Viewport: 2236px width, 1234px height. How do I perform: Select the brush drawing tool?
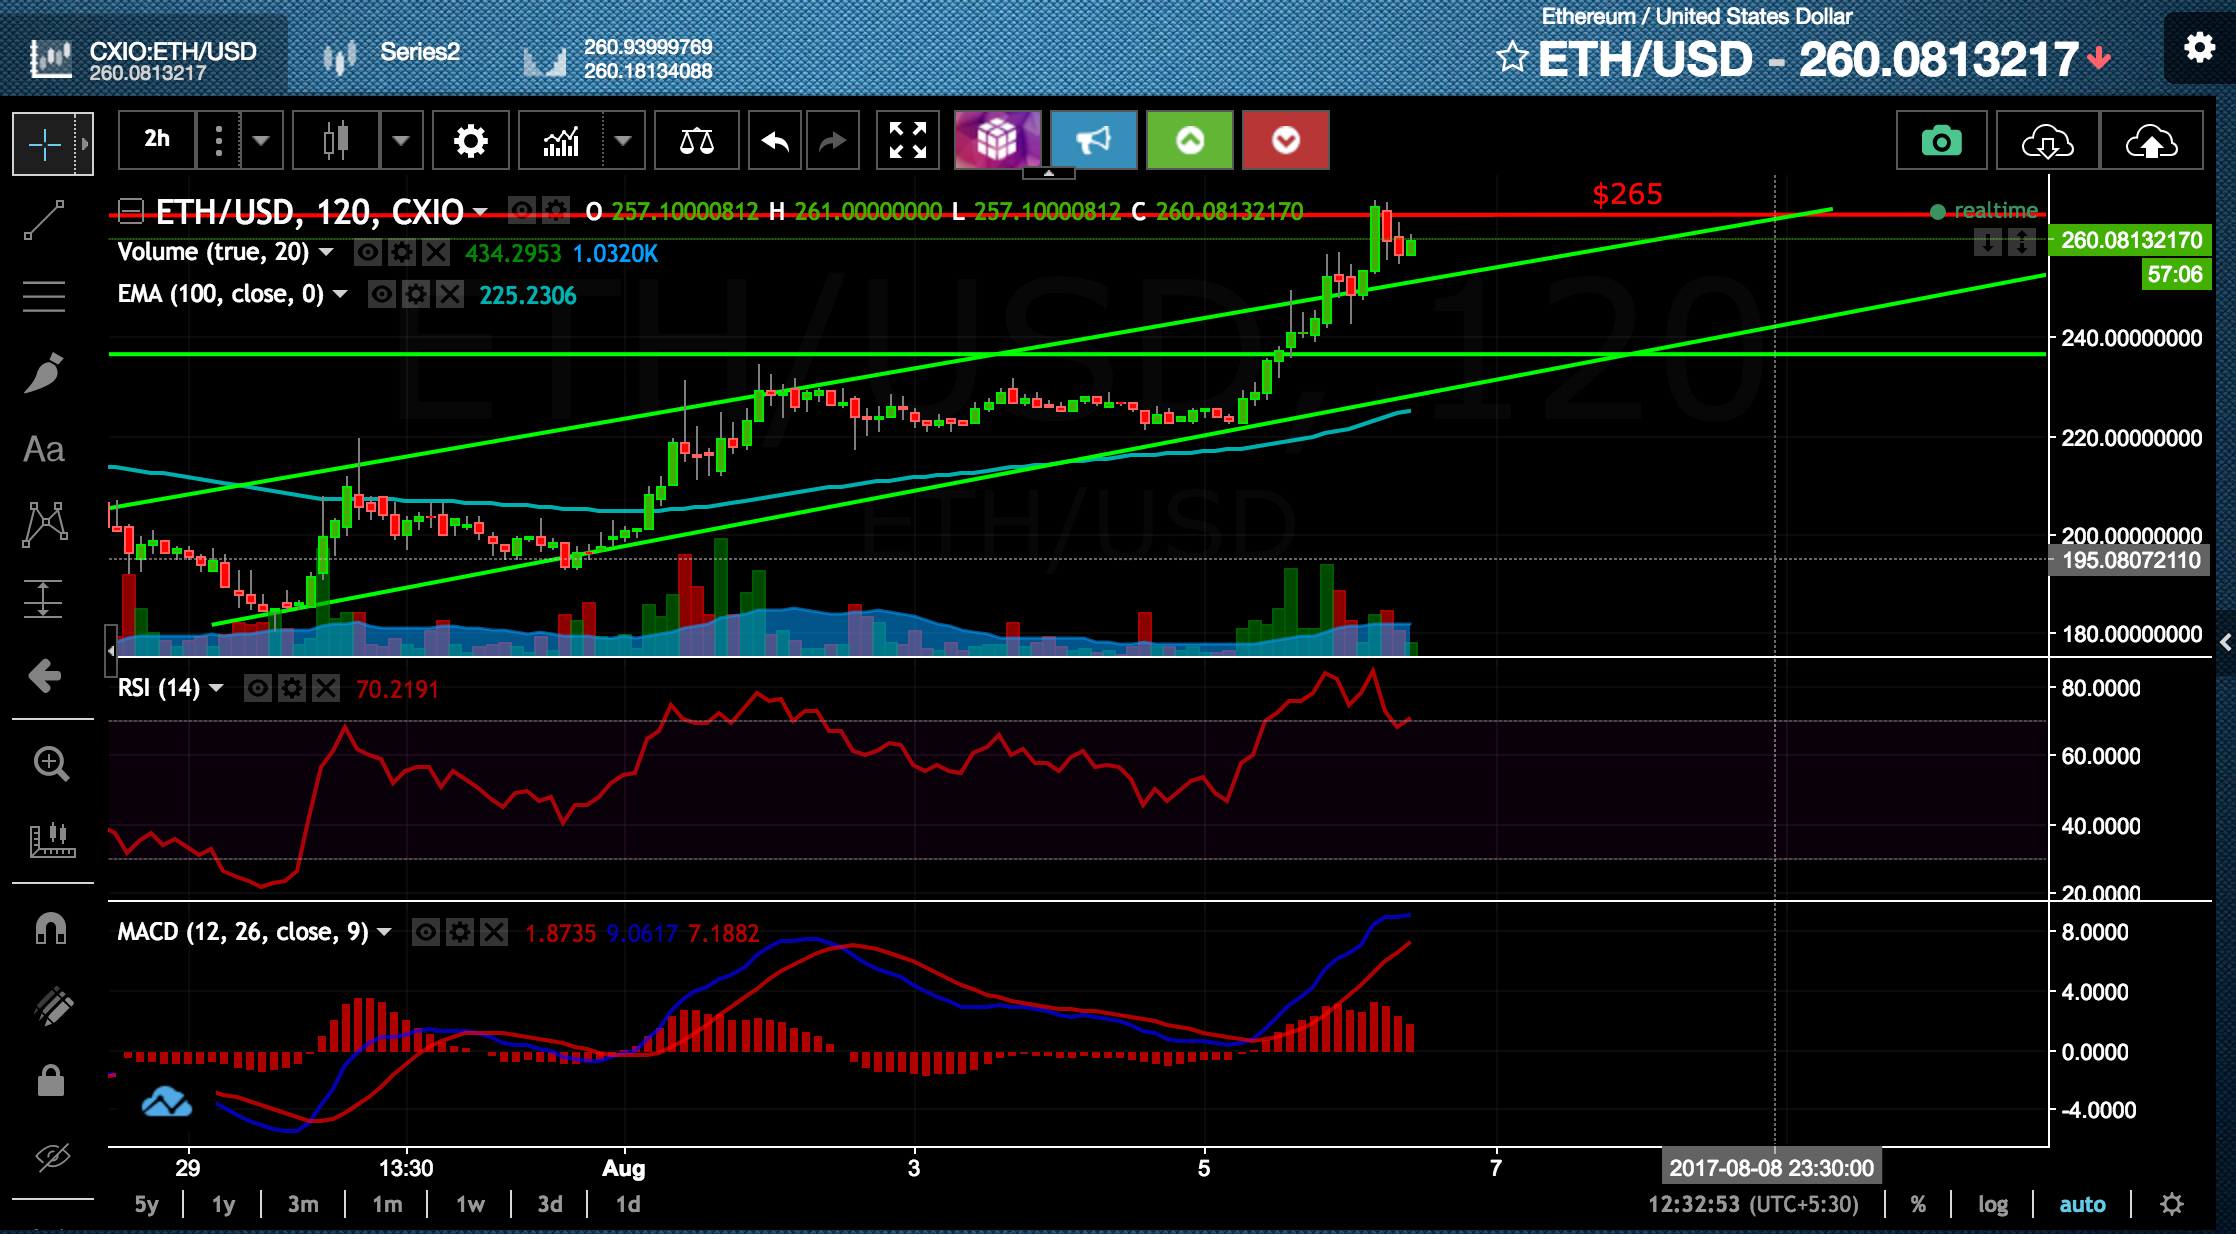point(44,373)
